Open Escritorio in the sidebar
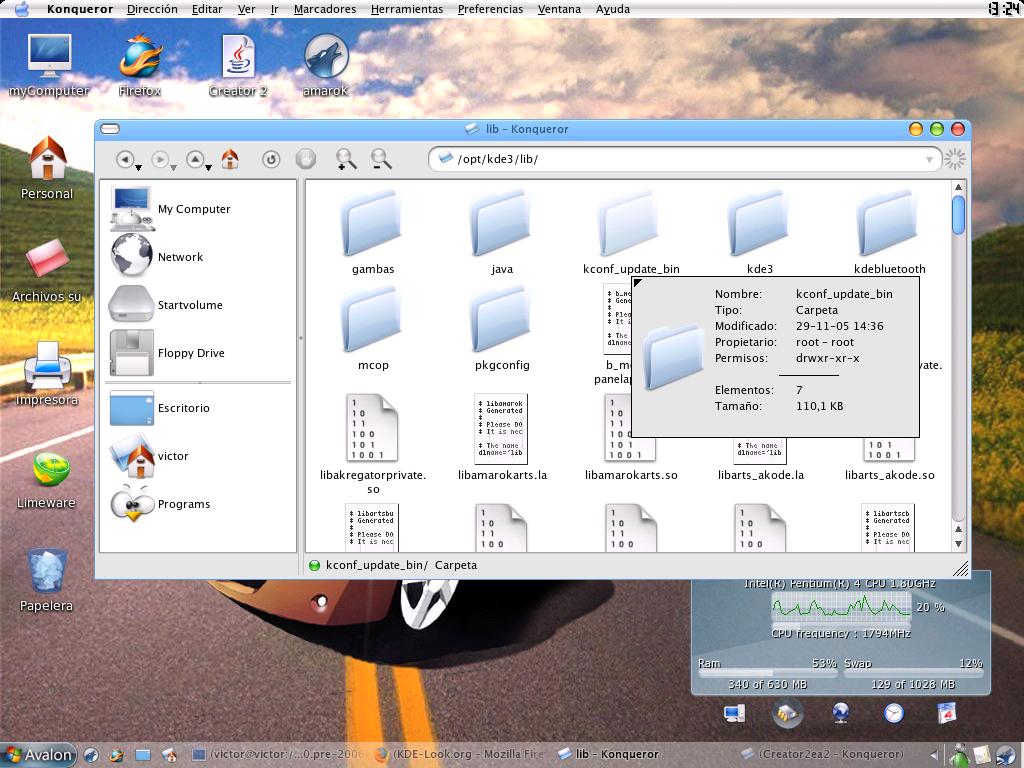 click(x=160, y=408)
